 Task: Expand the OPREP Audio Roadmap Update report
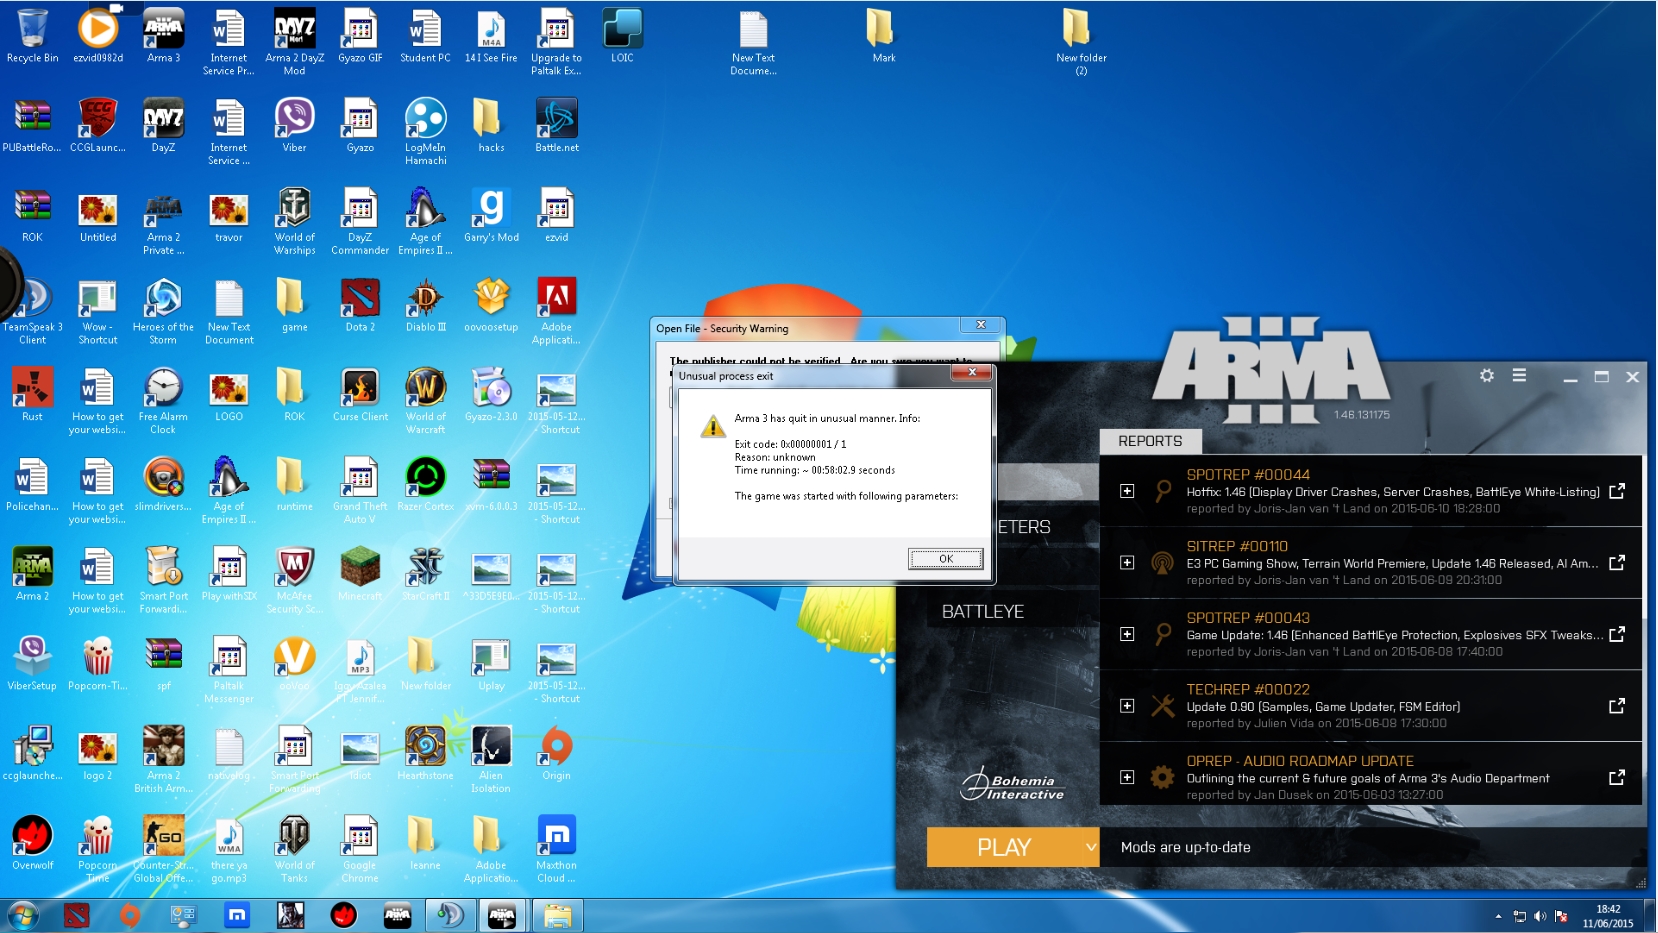click(x=1127, y=777)
